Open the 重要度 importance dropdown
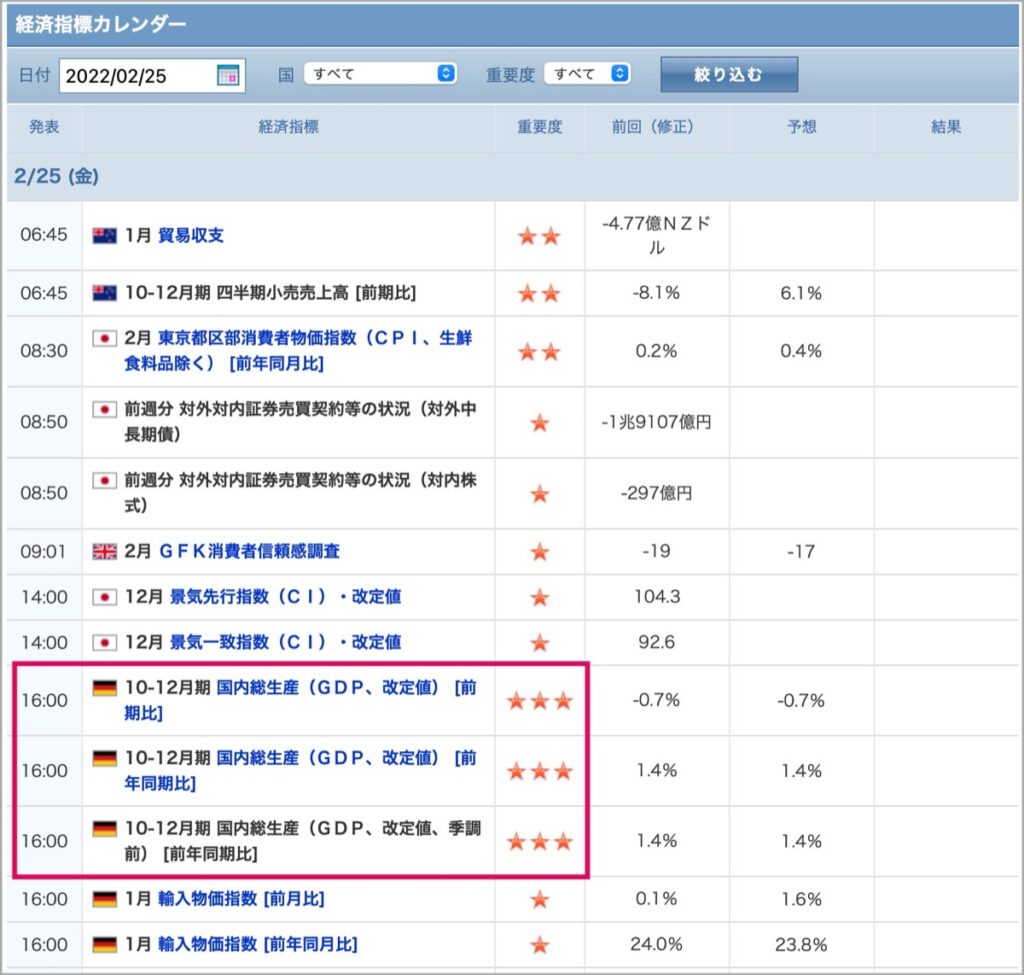1024x975 pixels. (x=587, y=74)
